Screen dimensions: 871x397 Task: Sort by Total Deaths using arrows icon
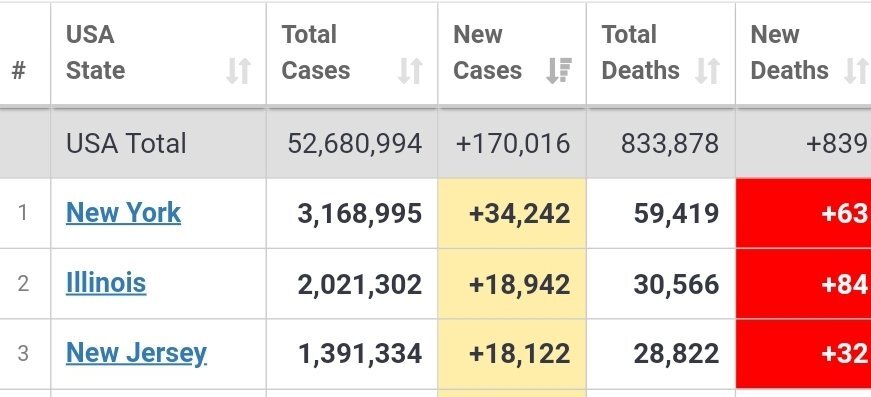(x=708, y=71)
